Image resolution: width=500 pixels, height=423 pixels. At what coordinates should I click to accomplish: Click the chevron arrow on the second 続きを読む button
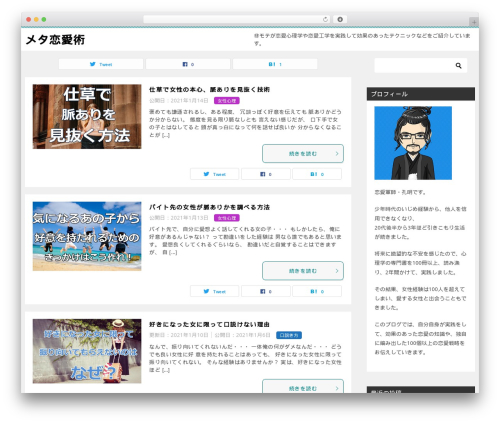coord(337,271)
